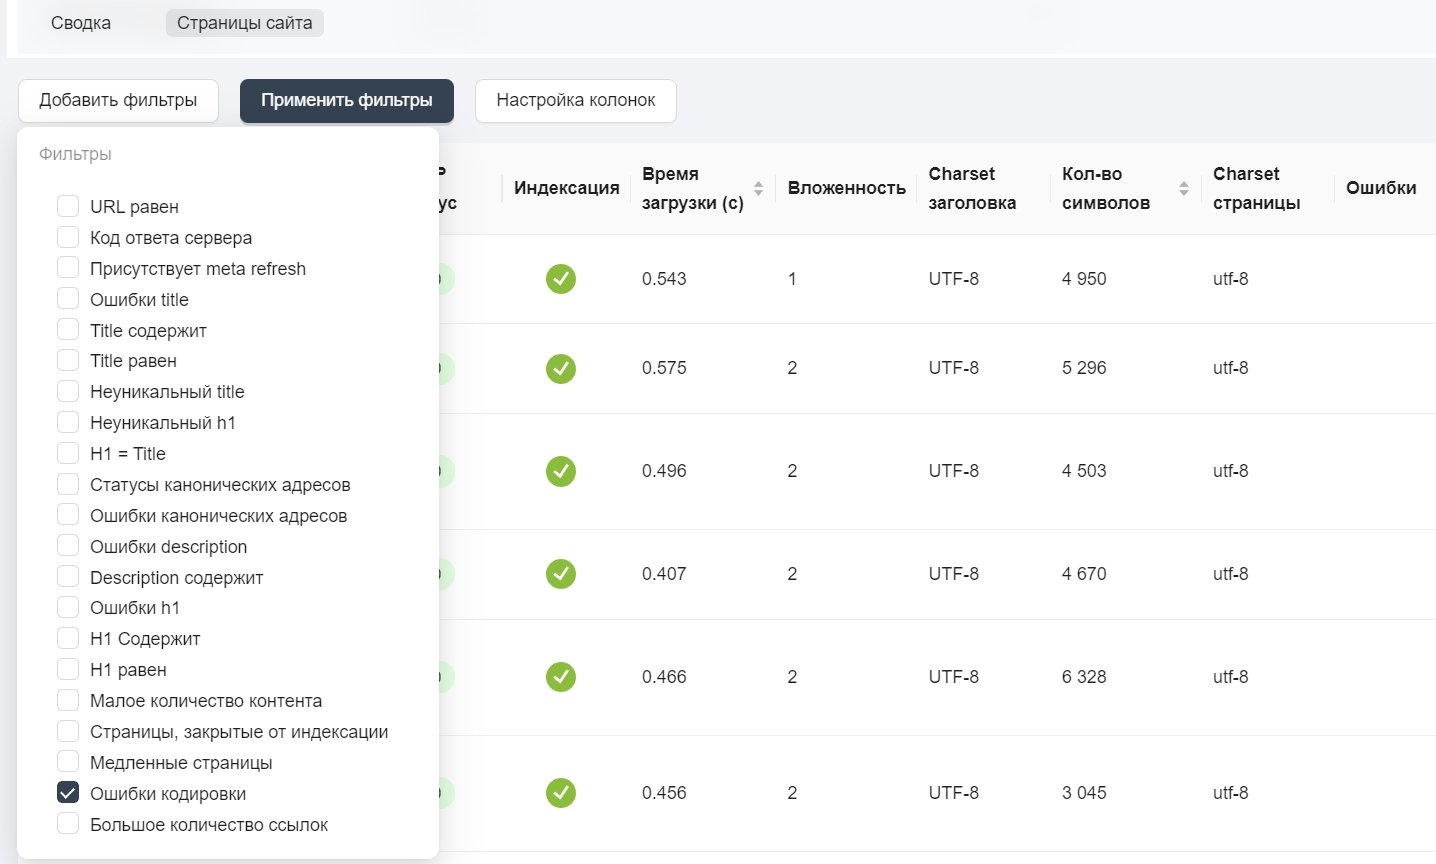Select the load time value 0.496

(x=664, y=471)
